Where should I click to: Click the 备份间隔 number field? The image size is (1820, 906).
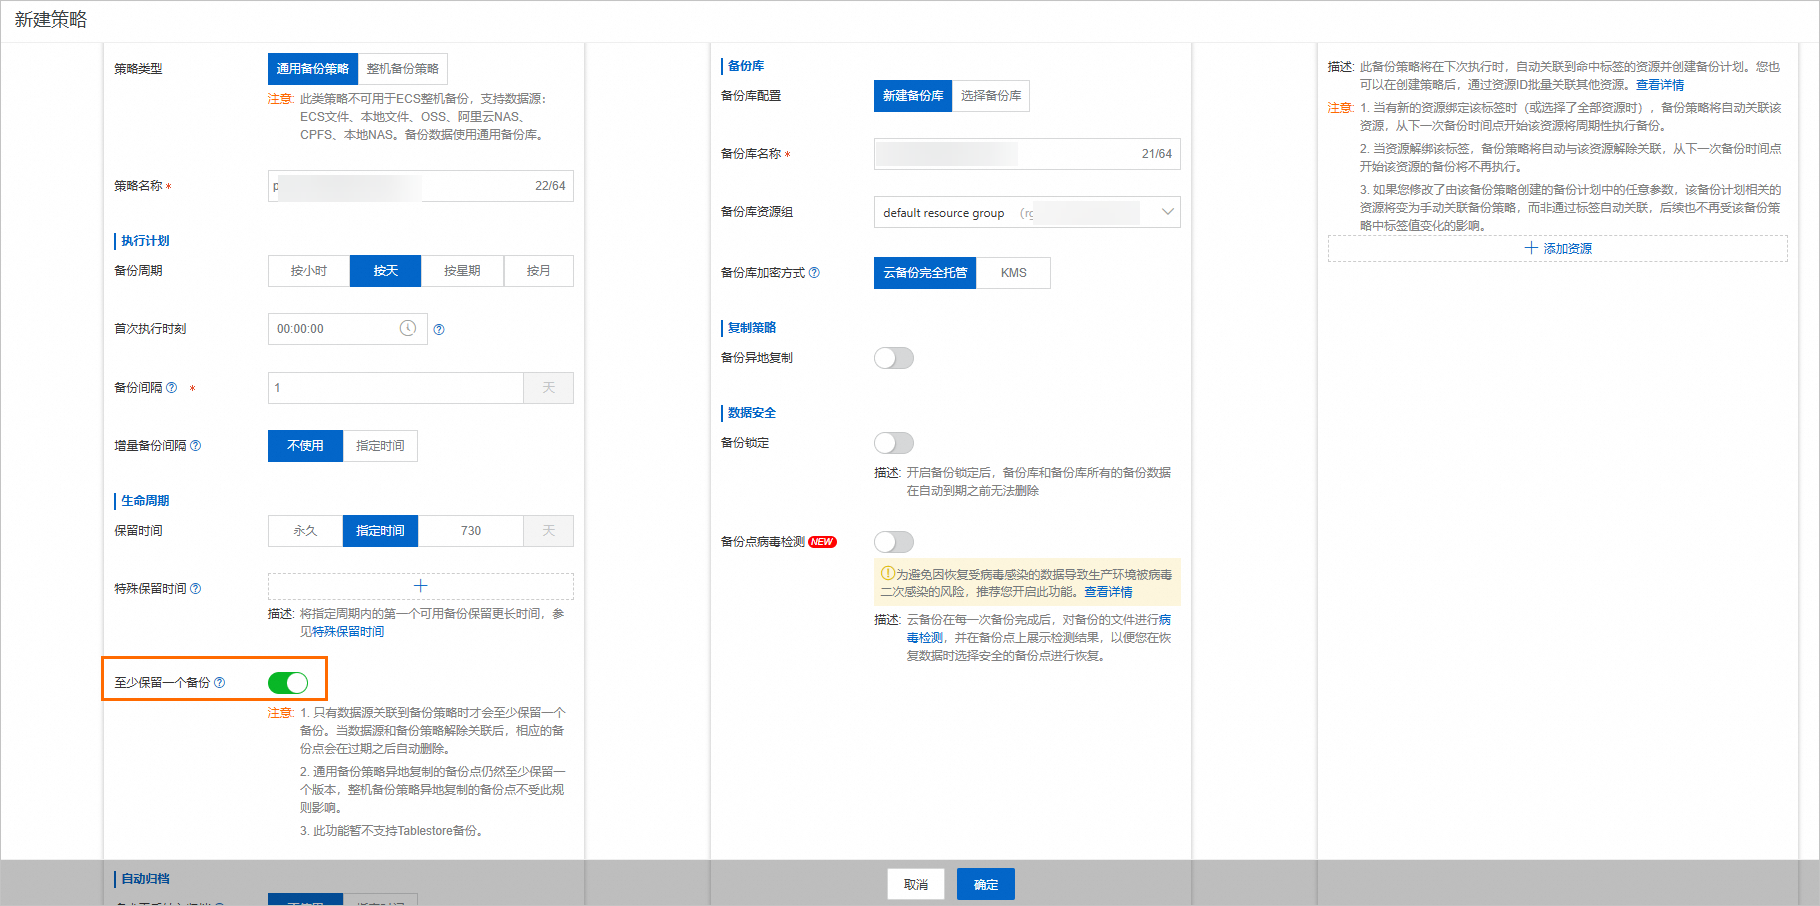[x=396, y=388]
